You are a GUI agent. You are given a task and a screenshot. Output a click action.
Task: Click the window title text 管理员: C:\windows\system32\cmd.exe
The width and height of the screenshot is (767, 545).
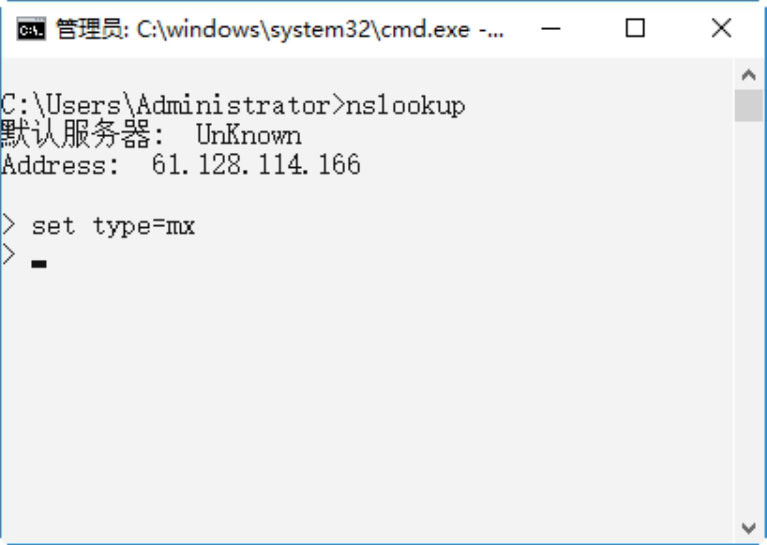point(280,30)
